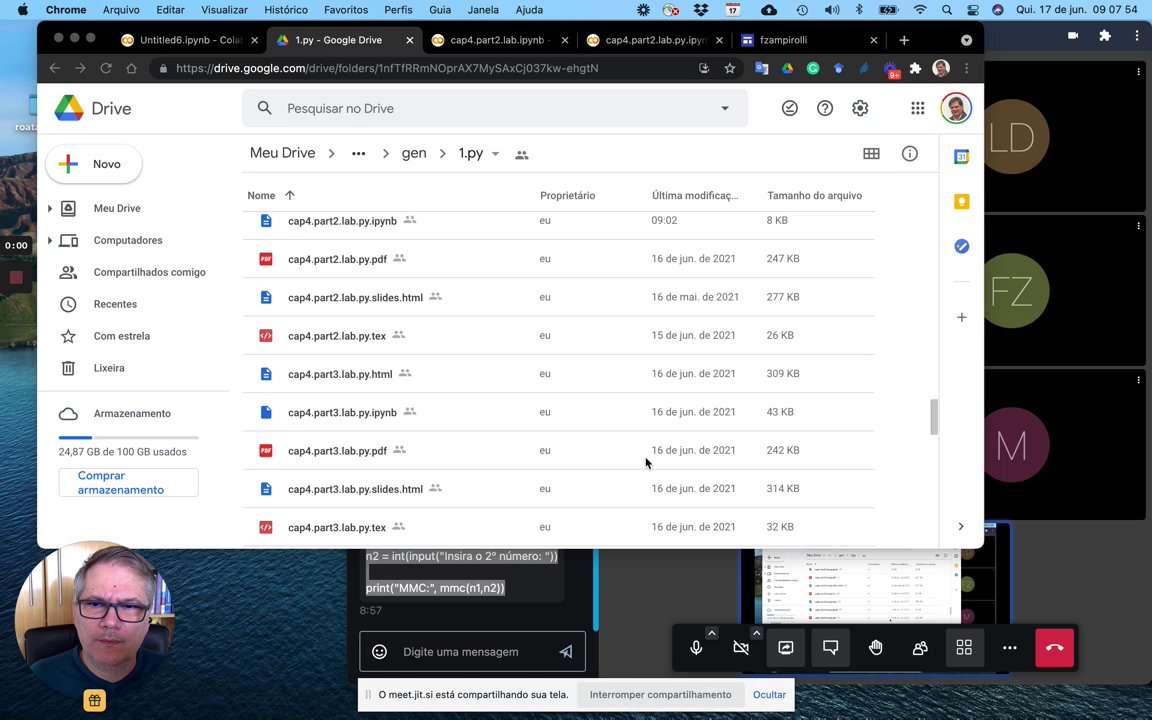The width and height of the screenshot is (1152, 720).
Task: Open Google Keep side panel icon
Action: coord(961,201)
